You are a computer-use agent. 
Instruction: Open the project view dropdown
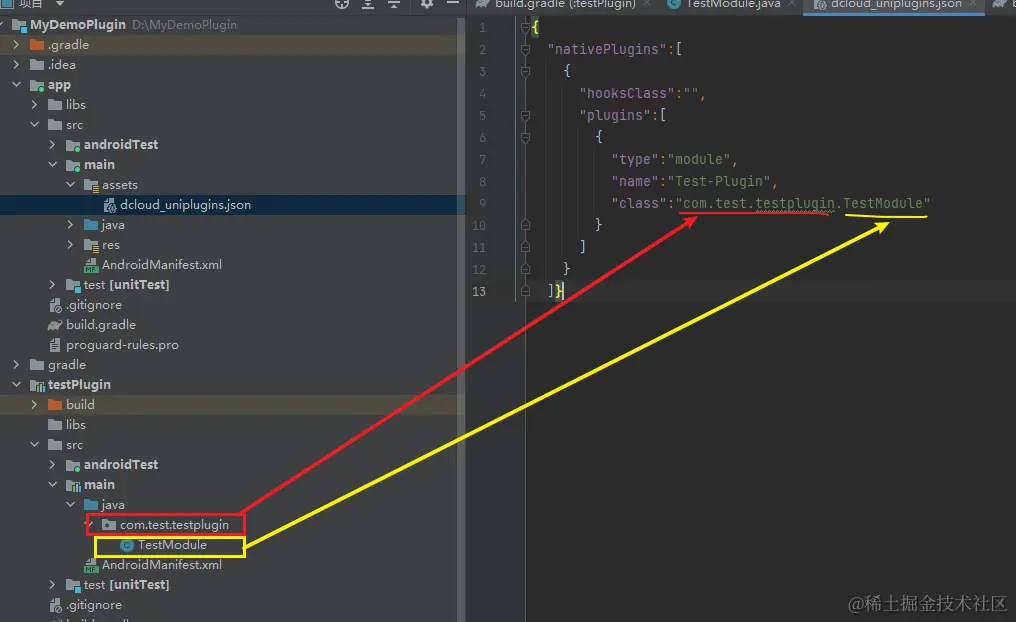point(60,4)
